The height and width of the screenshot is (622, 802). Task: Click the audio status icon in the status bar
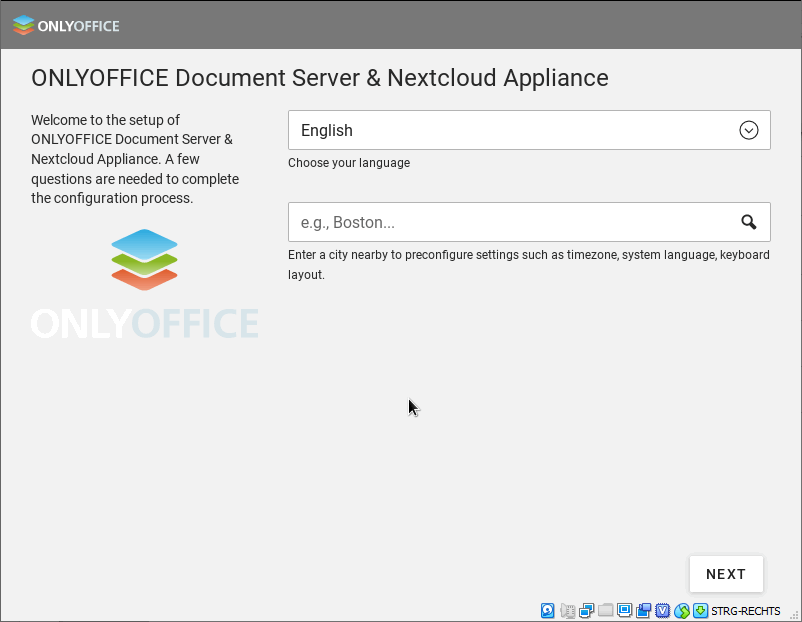568,611
